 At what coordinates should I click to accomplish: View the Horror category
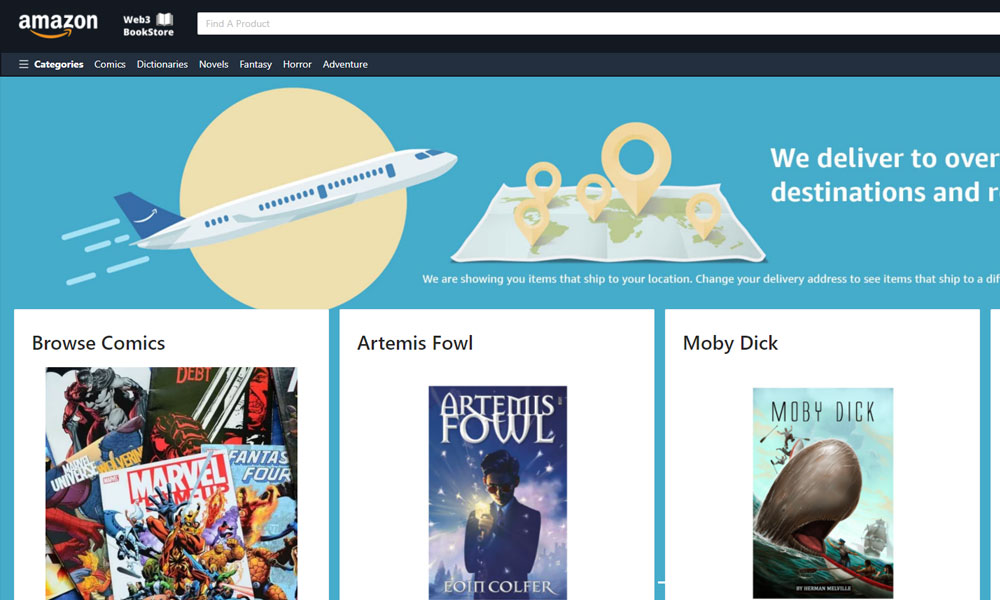(x=297, y=64)
